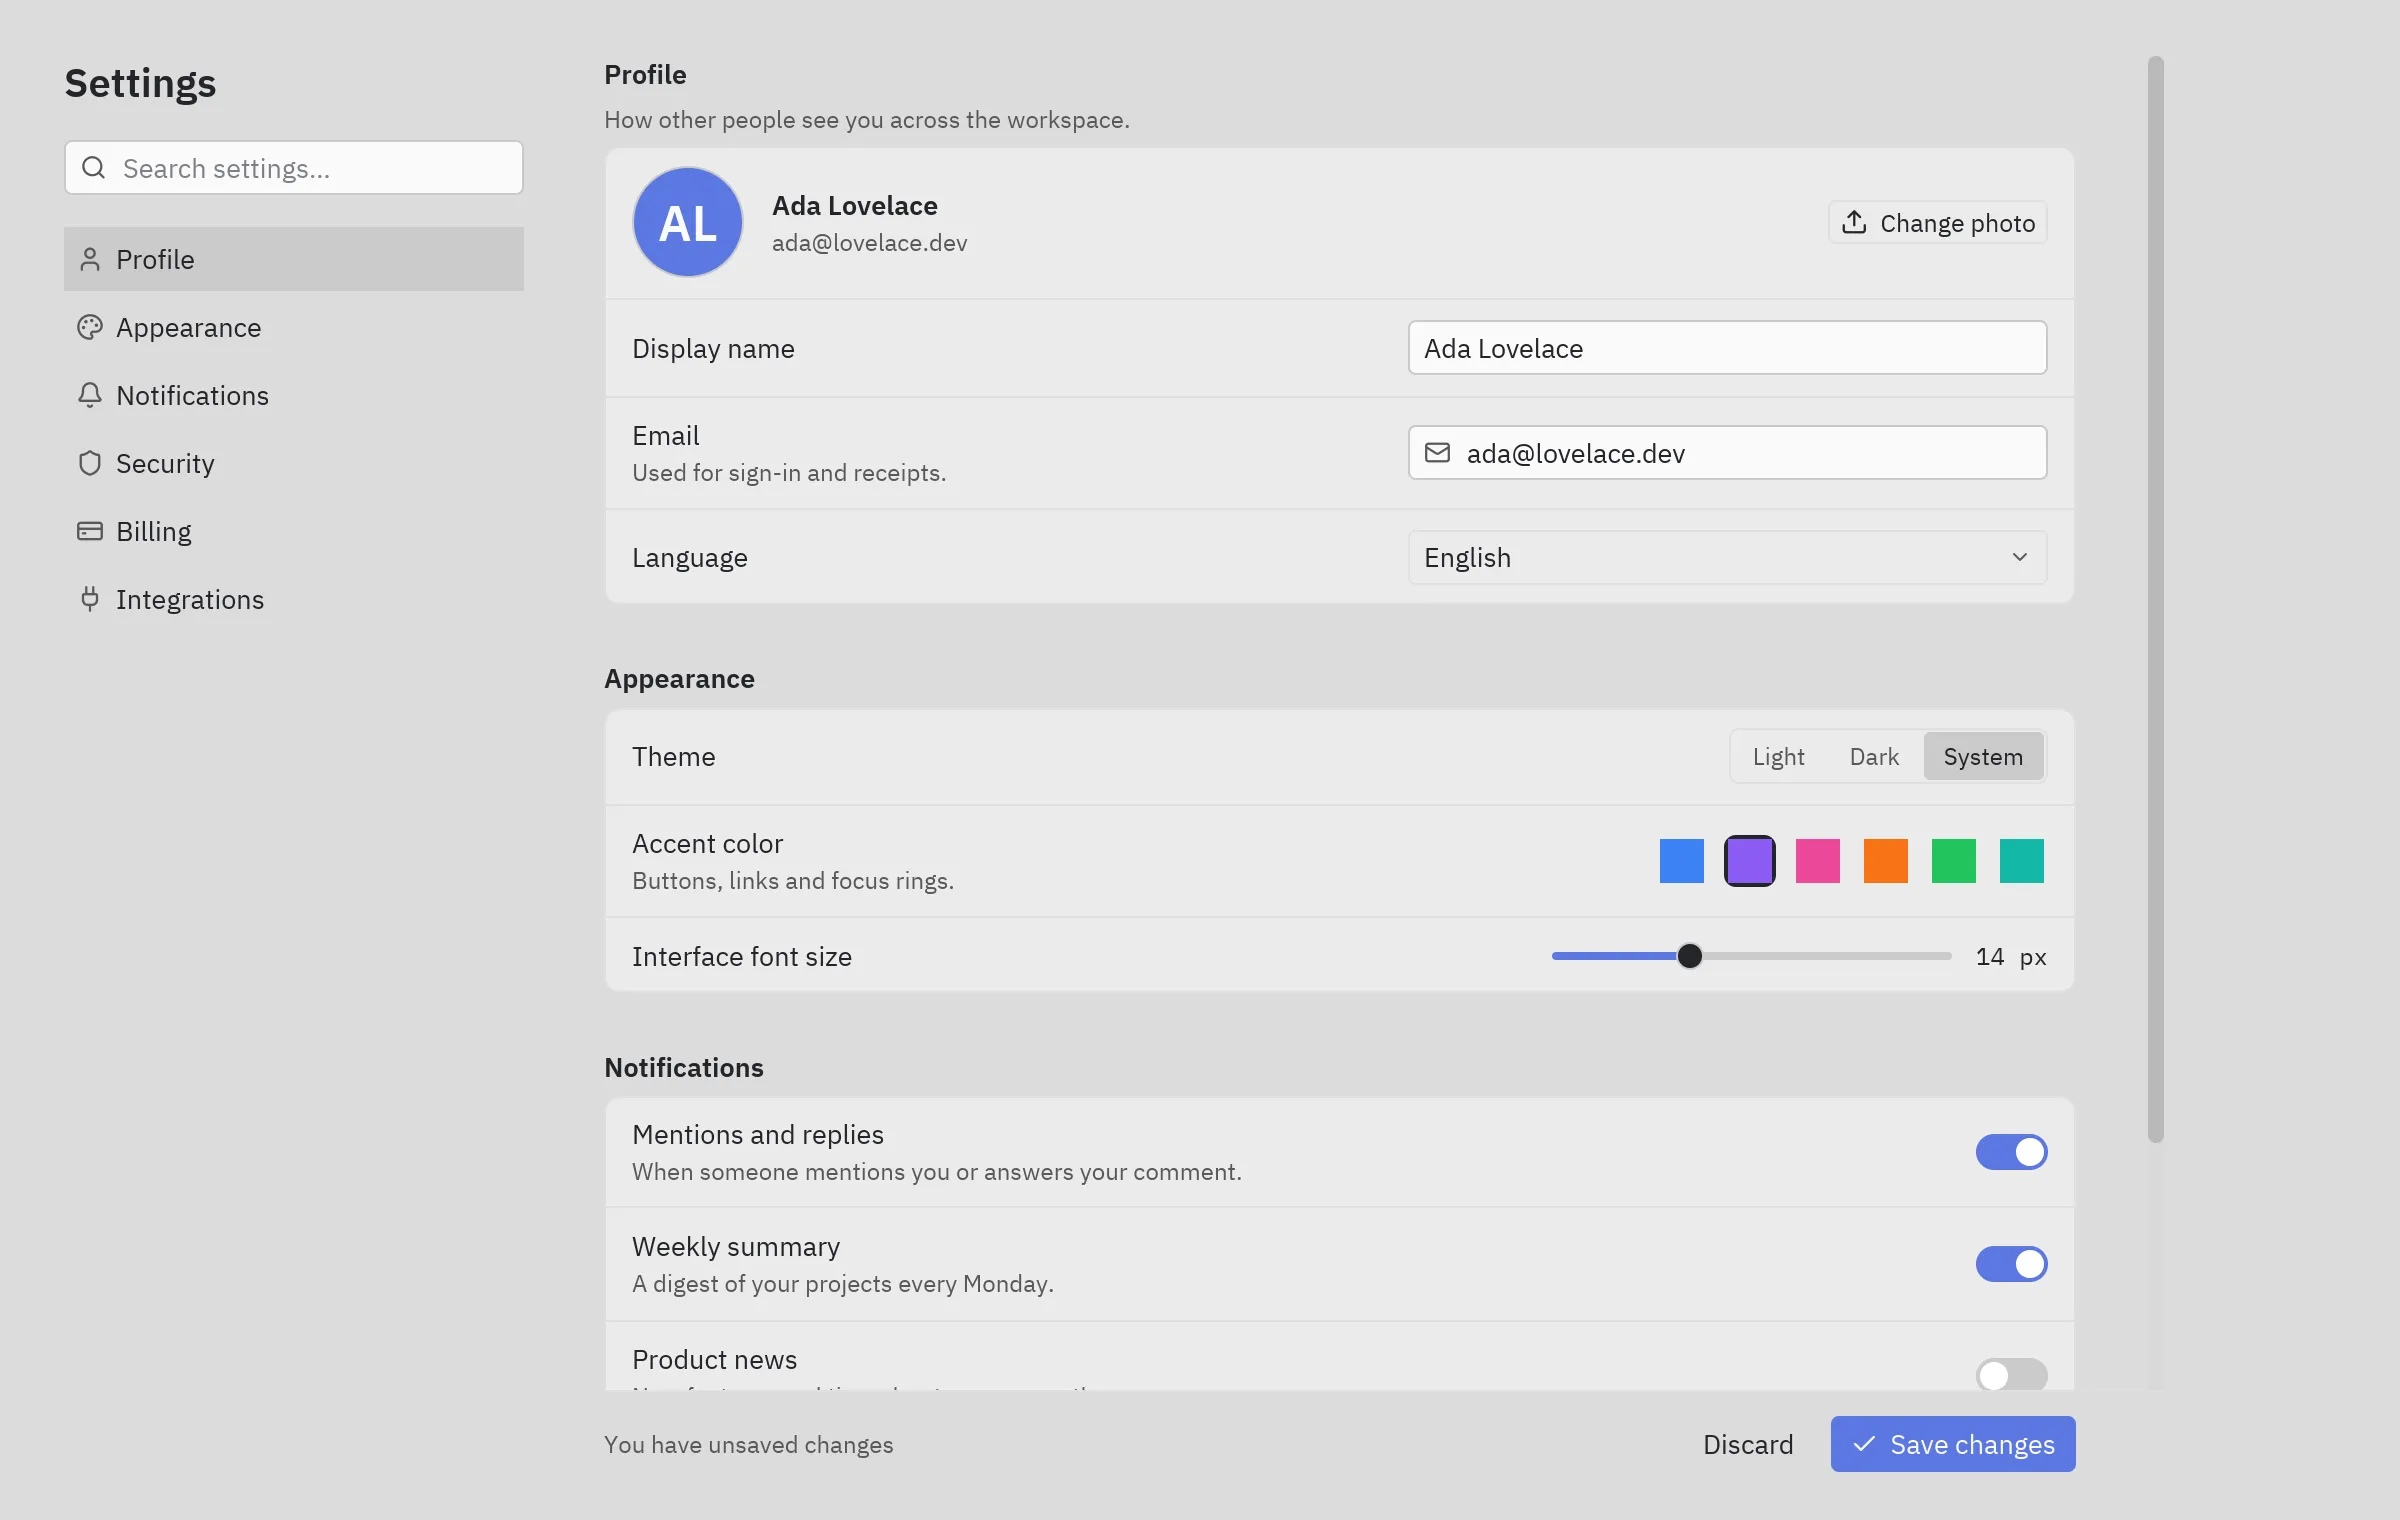The width and height of the screenshot is (2400, 1520).
Task: Enable the Product news toggle
Action: (2011, 1375)
